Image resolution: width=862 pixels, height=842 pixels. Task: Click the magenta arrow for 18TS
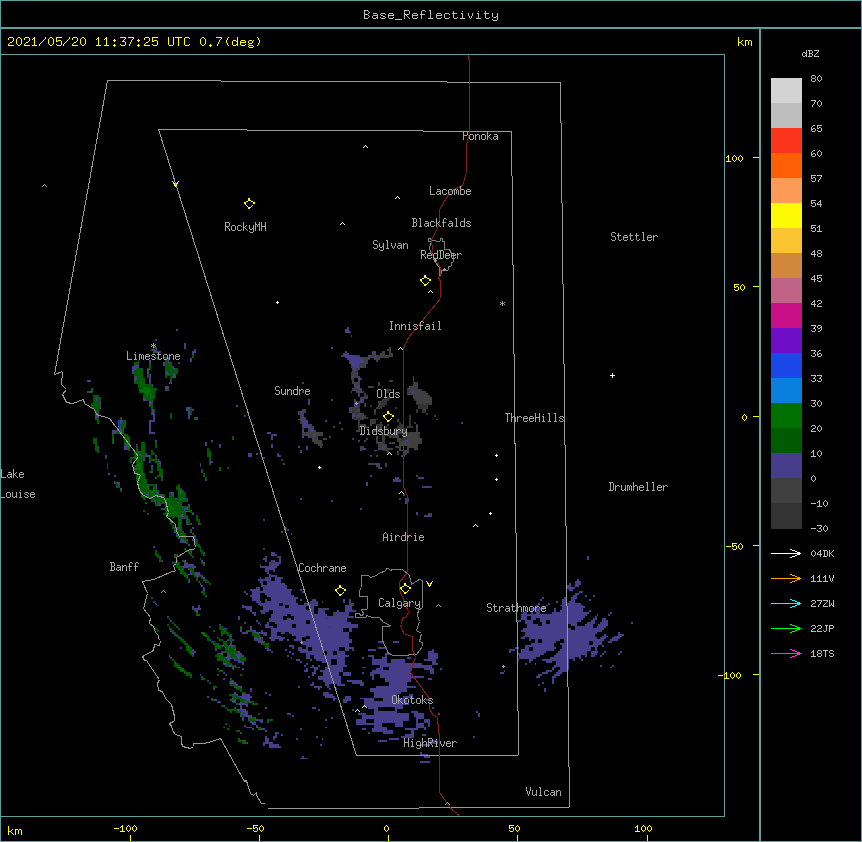(786, 653)
